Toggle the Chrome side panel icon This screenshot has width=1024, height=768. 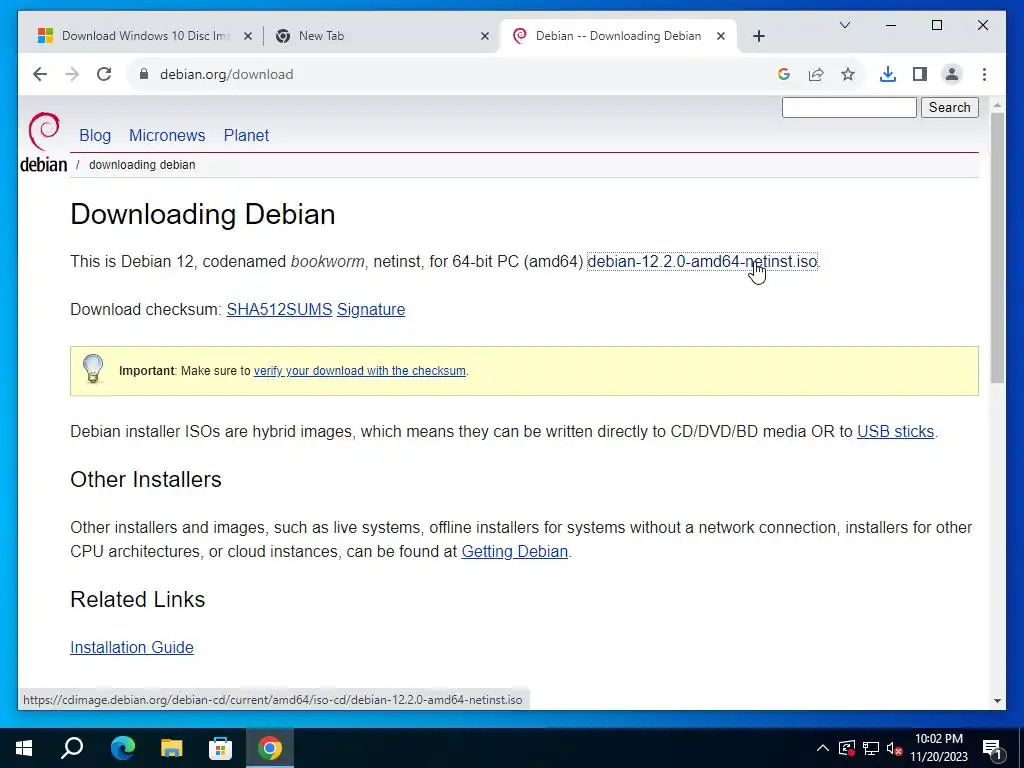click(920, 74)
